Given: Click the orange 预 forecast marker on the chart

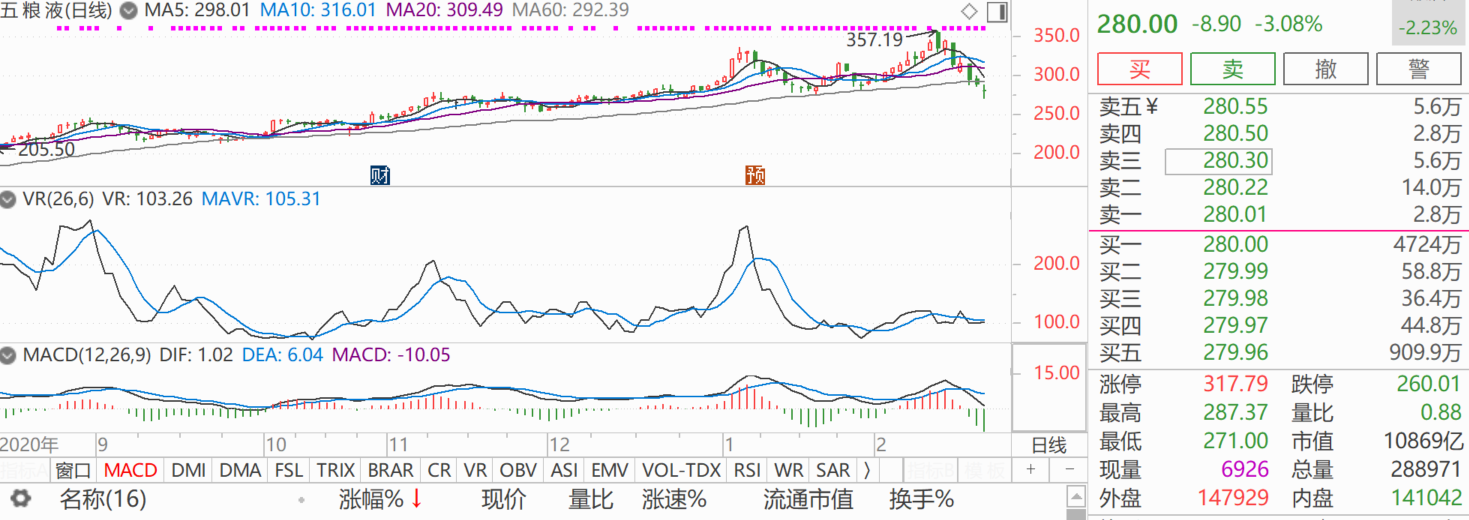Looking at the screenshot, I should pos(755,175).
